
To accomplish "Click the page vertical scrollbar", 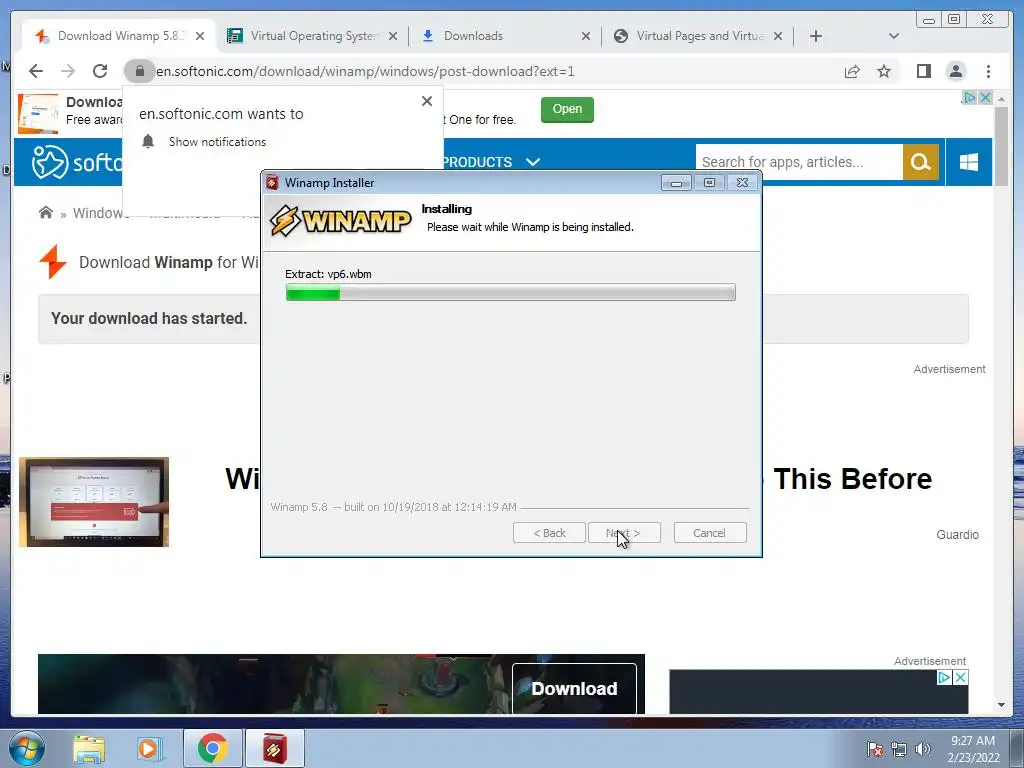I will point(1001,147).
